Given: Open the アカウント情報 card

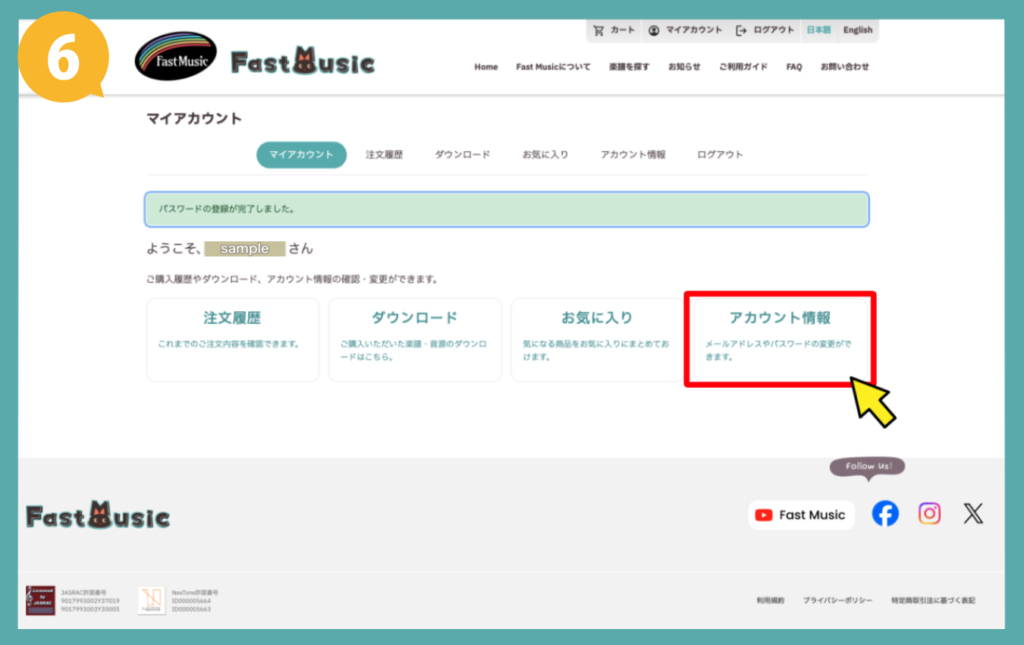Looking at the screenshot, I should point(780,338).
